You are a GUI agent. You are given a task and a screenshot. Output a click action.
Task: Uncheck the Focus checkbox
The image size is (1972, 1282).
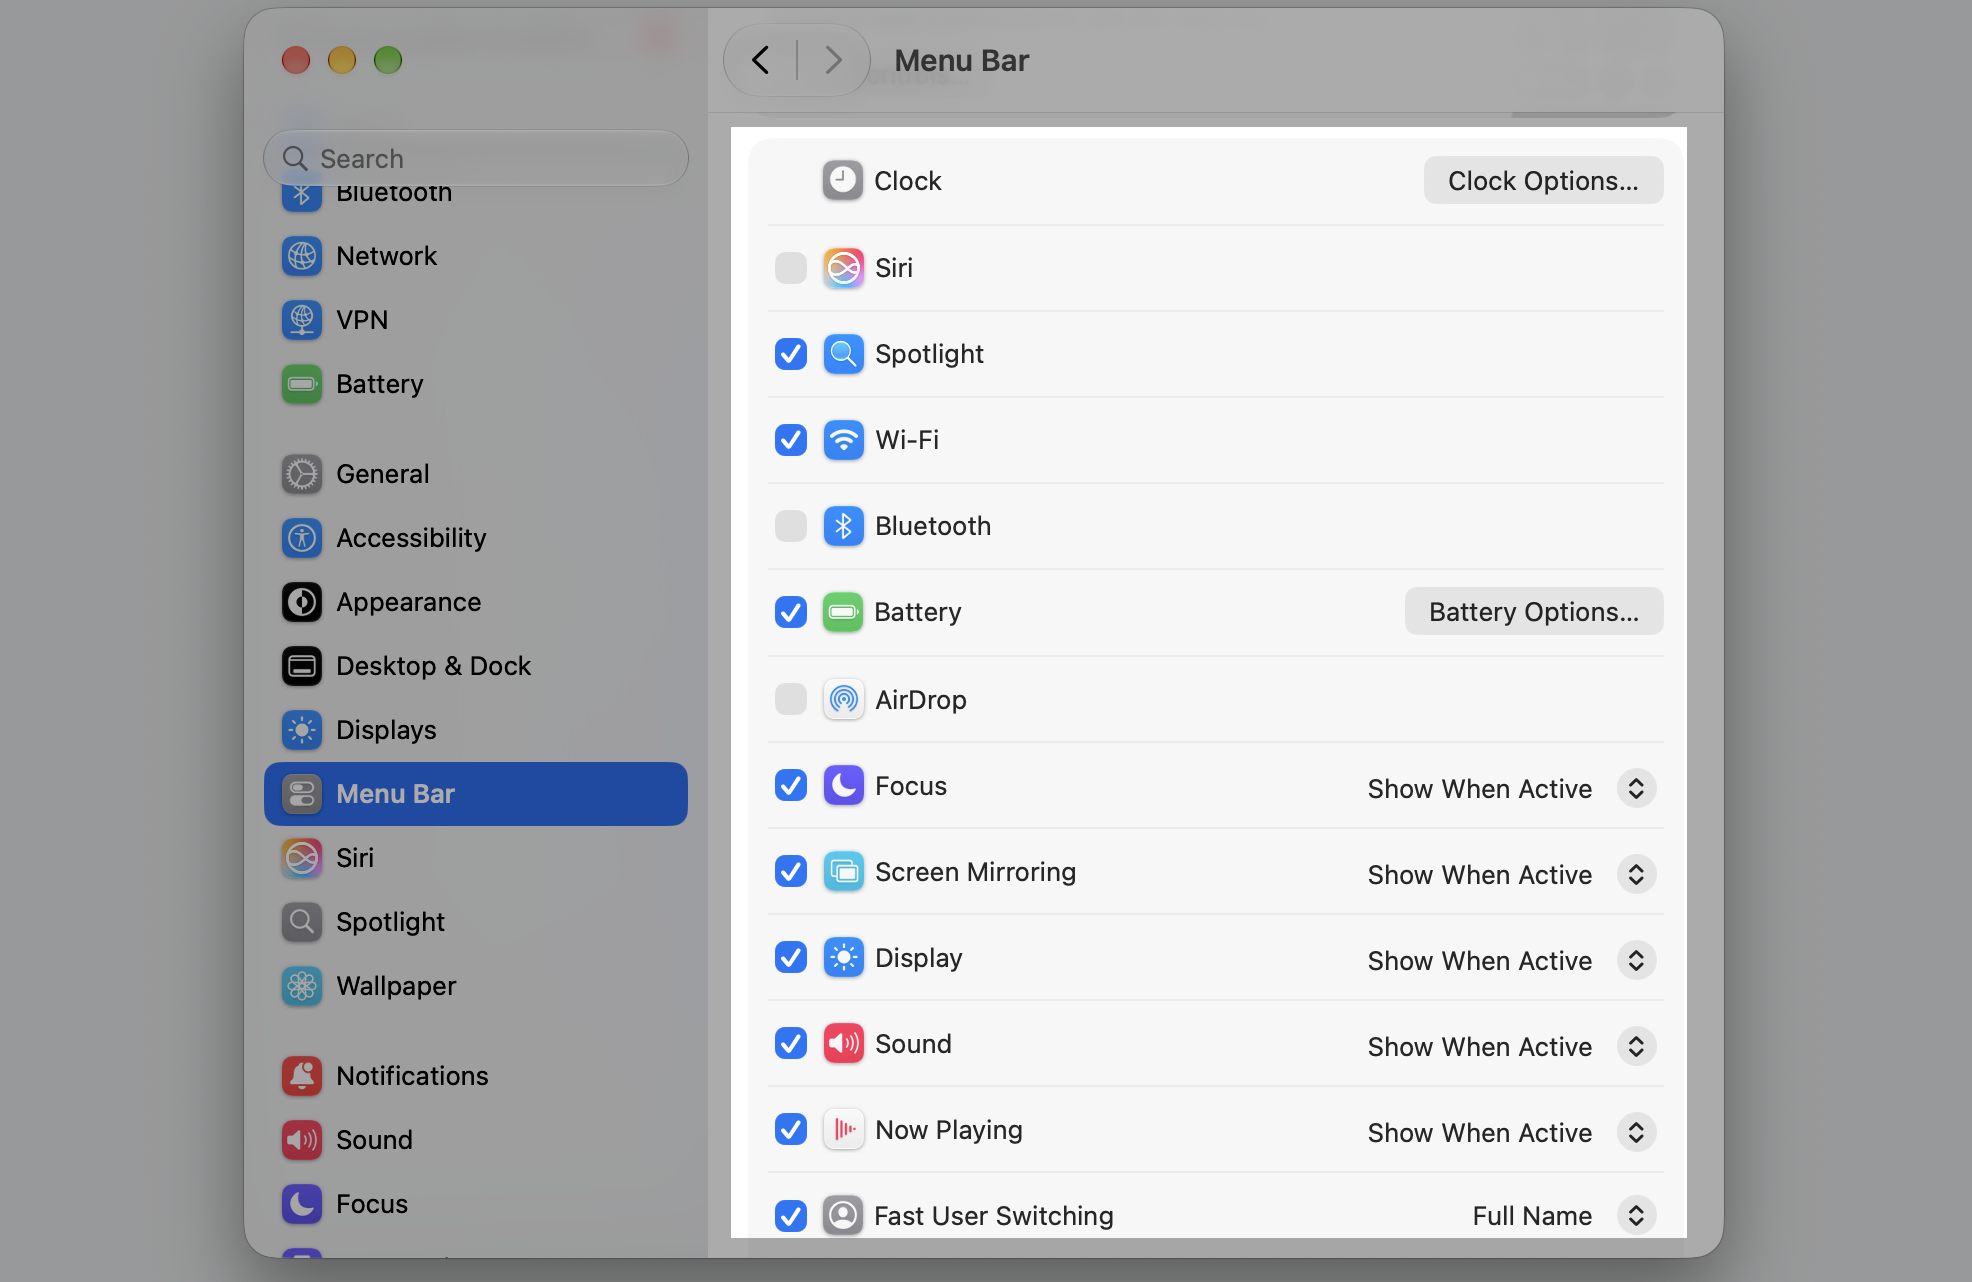pos(791,786)
